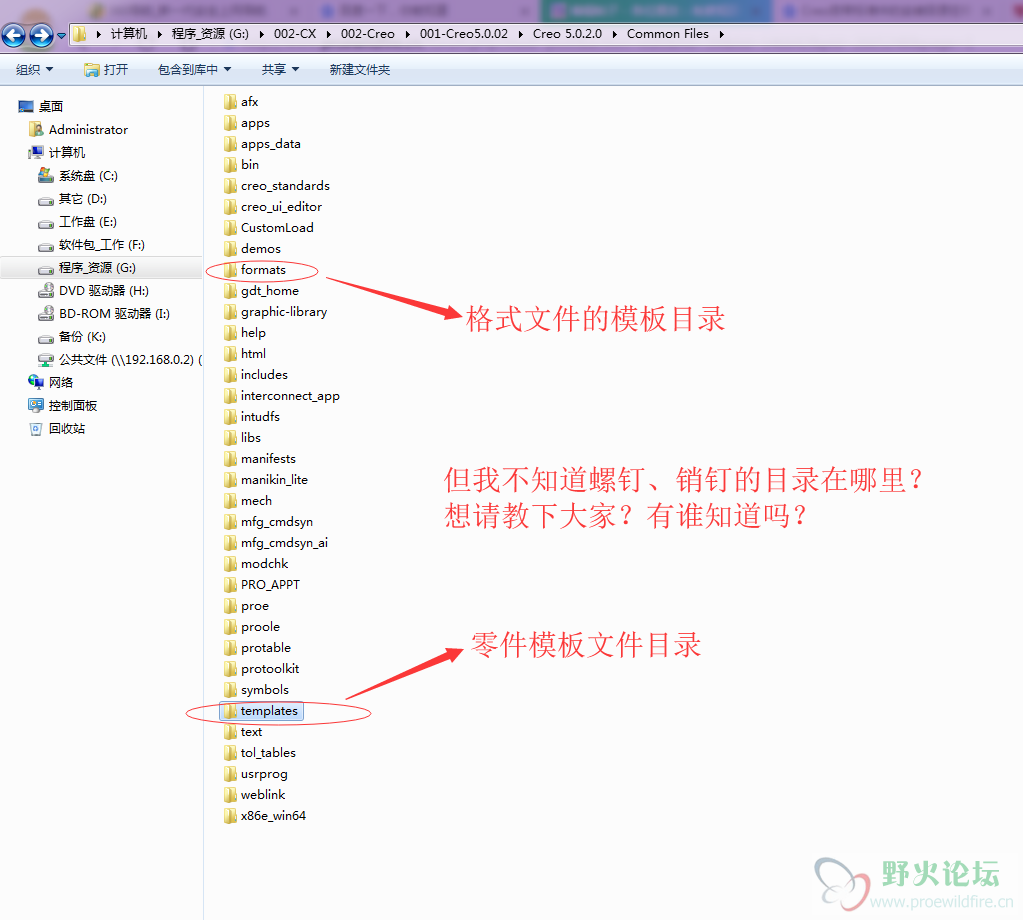The image size is (1023, 920).
Task: Select the afx folder icon
Action: click(230, 102)
